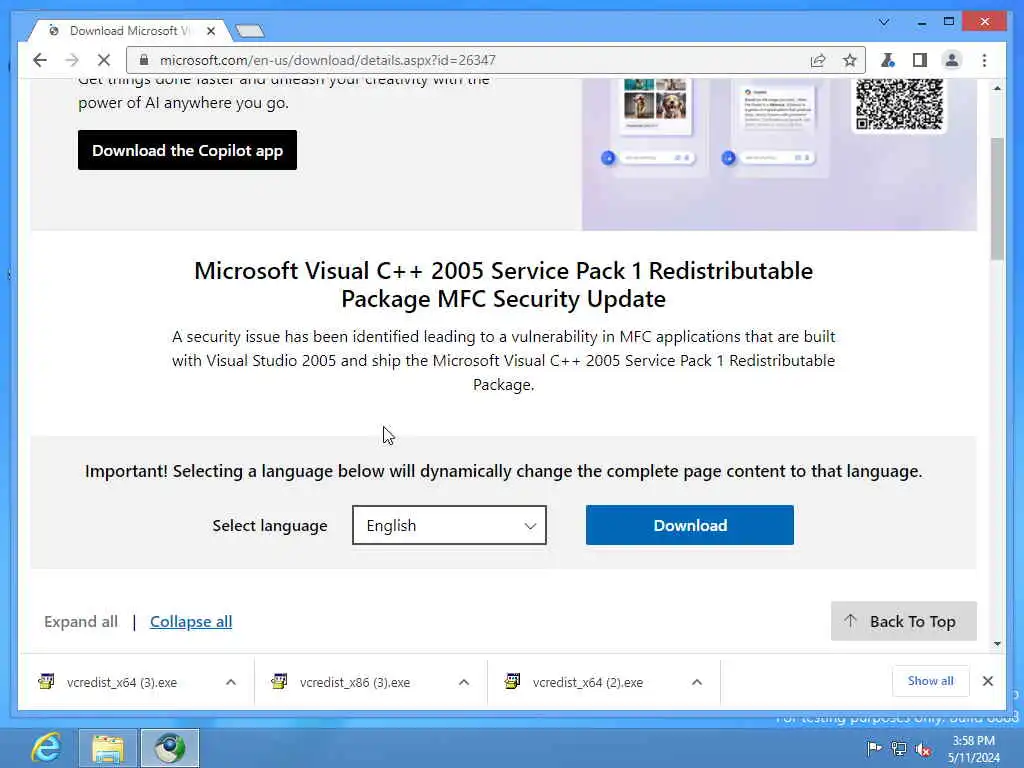Open a new browser tab
1024x768 pixels.
[249, 31]
